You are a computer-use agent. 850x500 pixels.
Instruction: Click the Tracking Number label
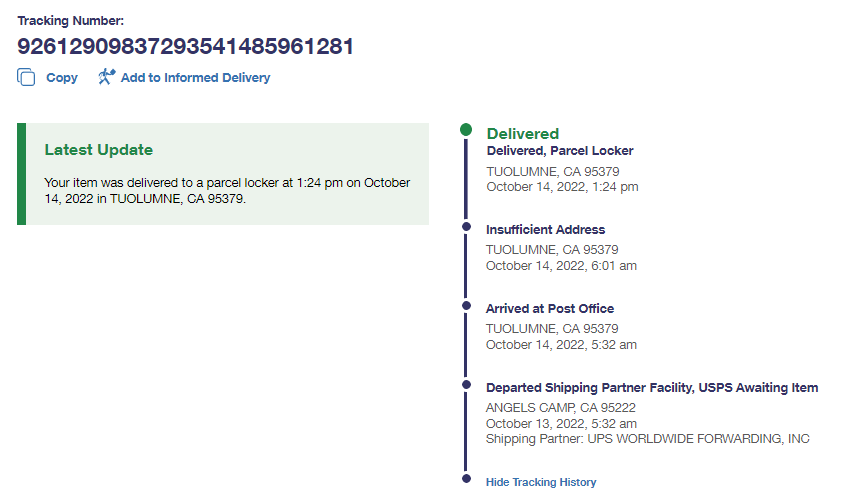coord(70,20)
